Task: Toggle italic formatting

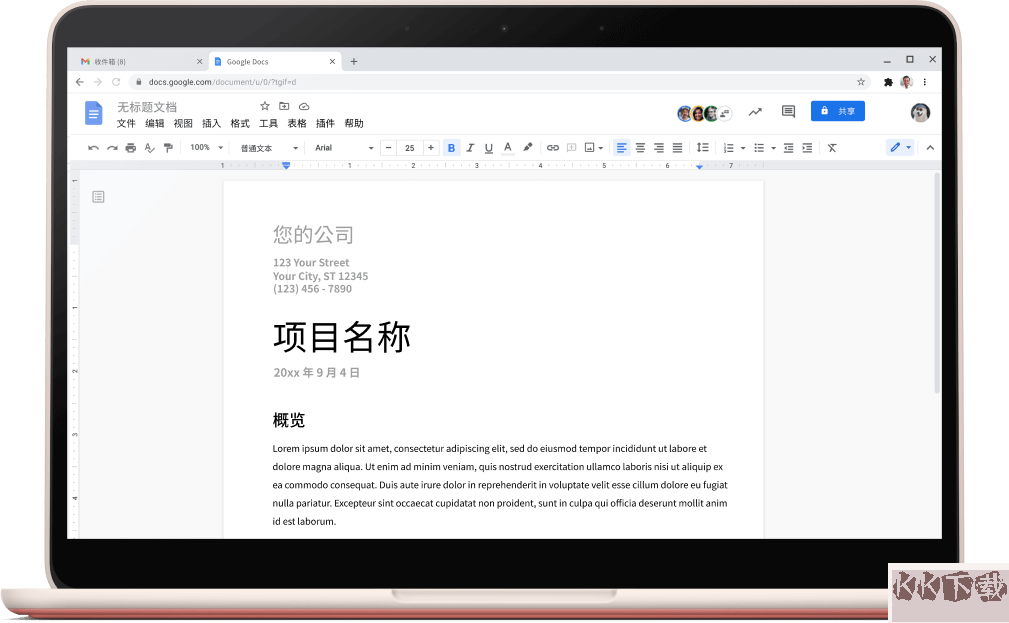Action: pos(470,148)
